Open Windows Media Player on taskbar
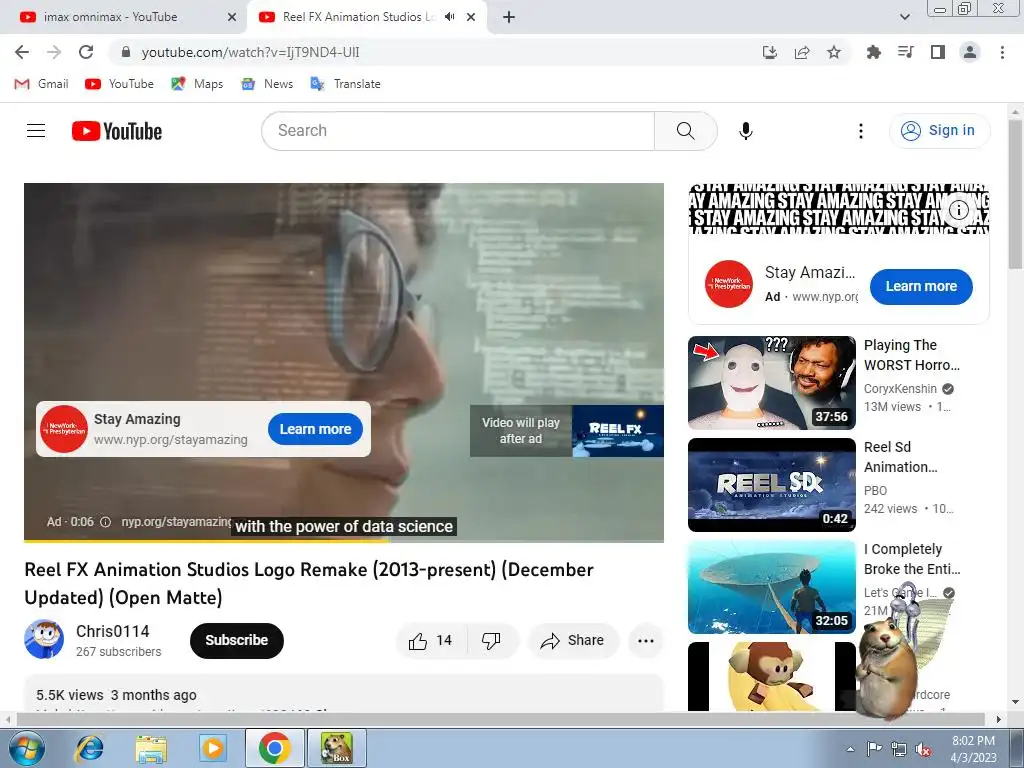 coord(212,749)
